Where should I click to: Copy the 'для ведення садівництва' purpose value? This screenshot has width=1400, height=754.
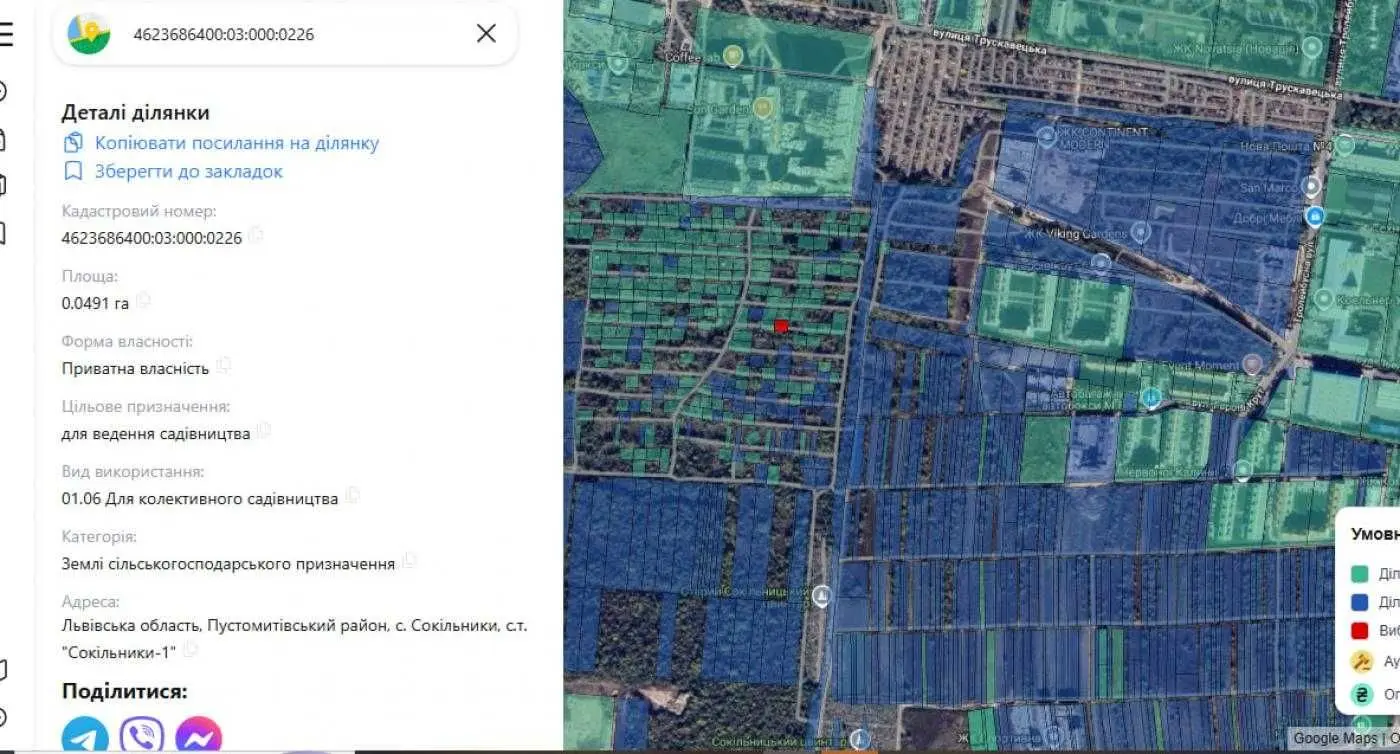click(x=263, y=430)
